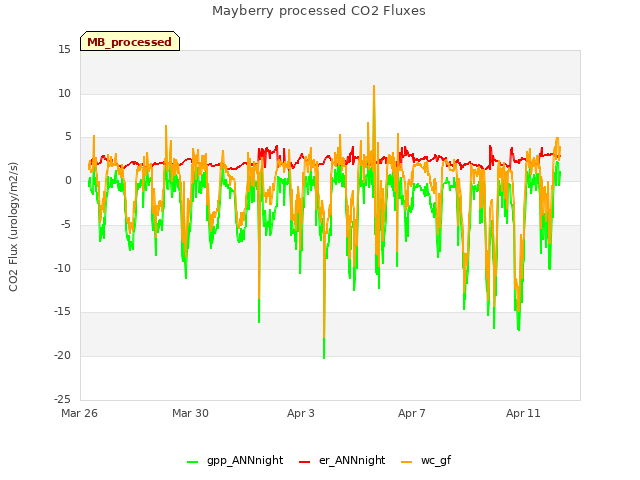Screen dimensions: 640x480
Task: Click the y-axis value -5
Action: click(x=65, y=224)
